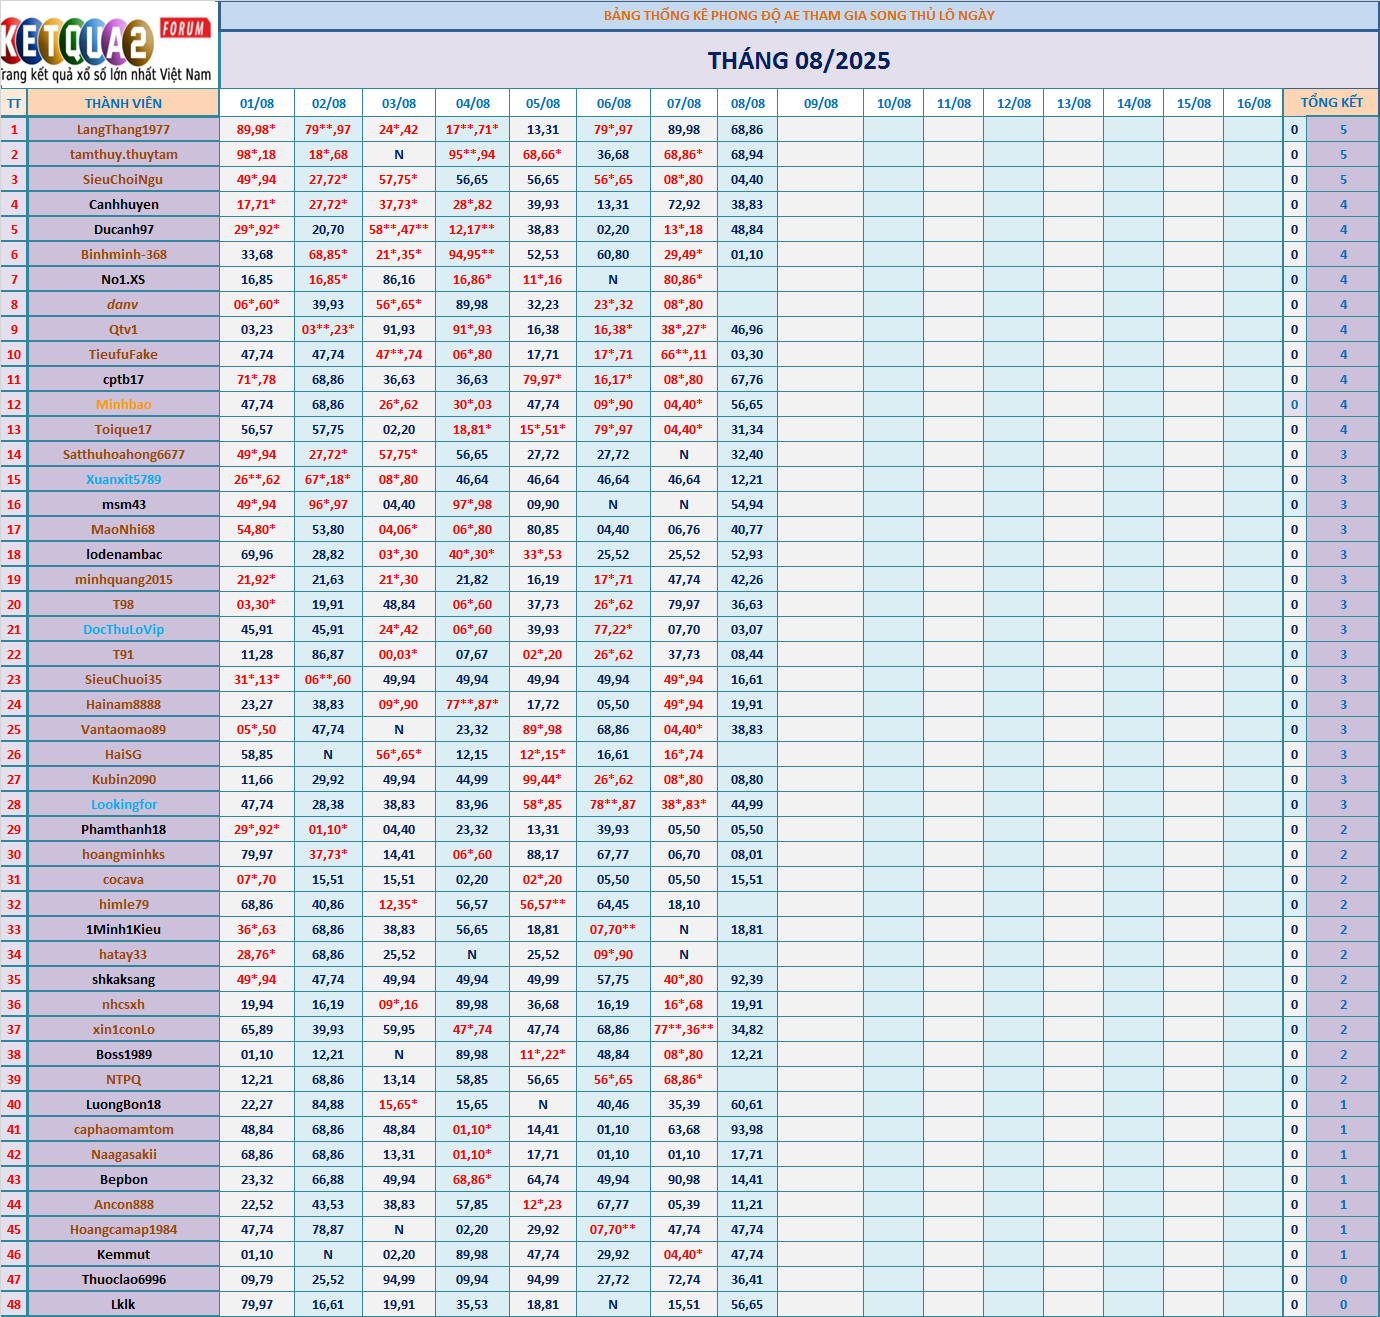This screenshot has height=1317, width=1380.
Task: Select the TT column header
Action: 14,103
